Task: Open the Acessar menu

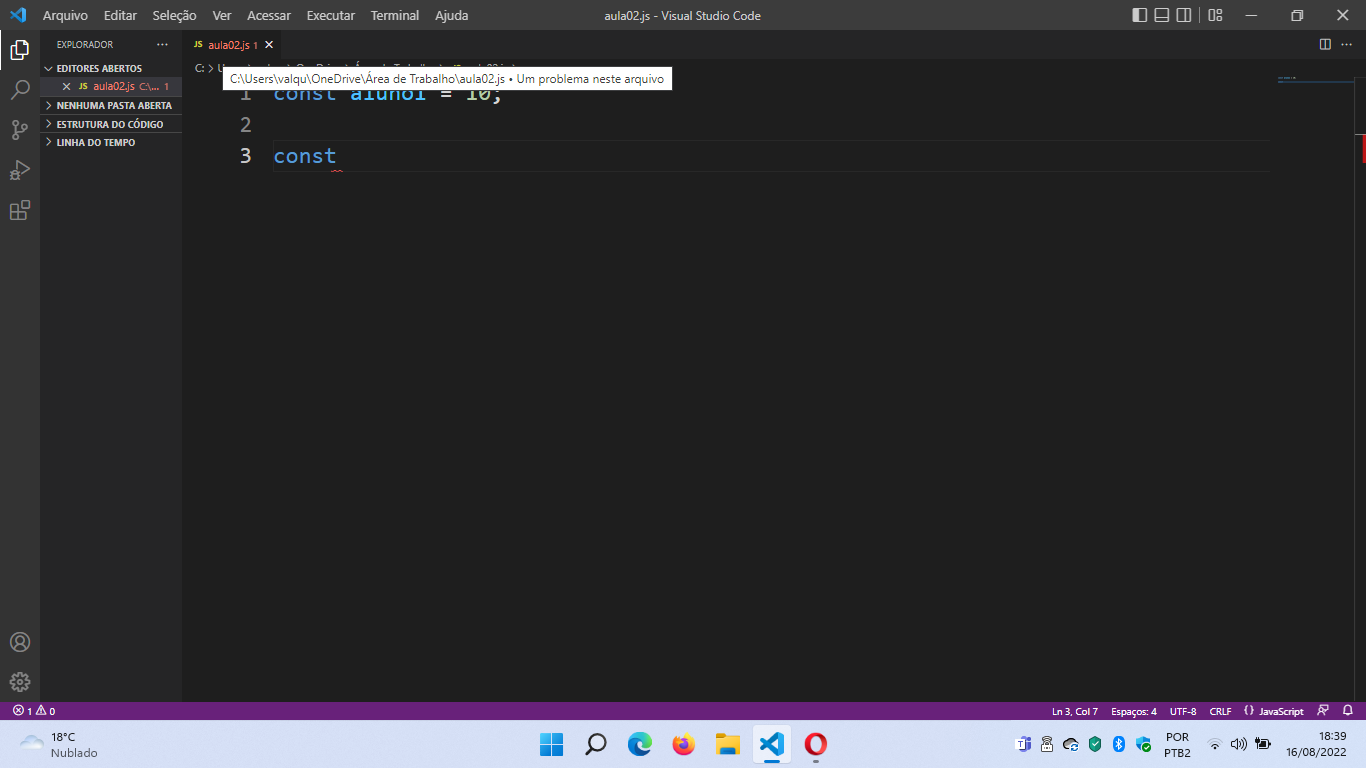Action: 269,15
